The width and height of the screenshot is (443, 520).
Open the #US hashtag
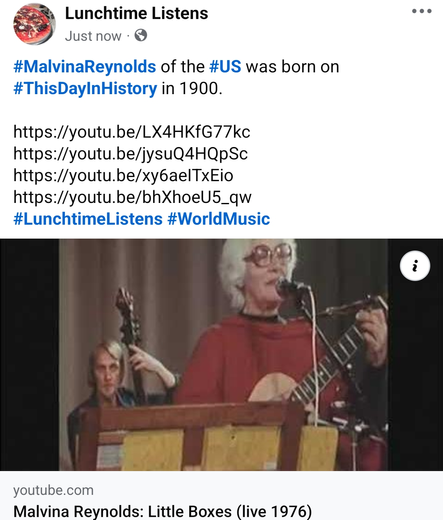[x=225, y=66]
